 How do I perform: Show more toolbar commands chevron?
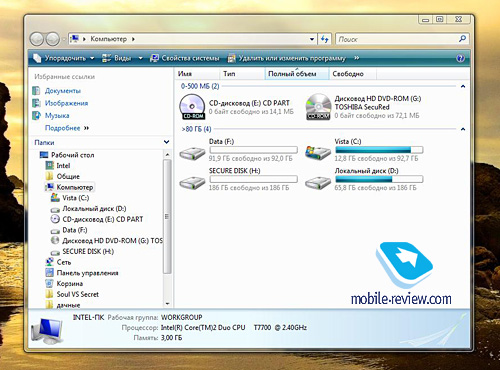click(357, 58)
